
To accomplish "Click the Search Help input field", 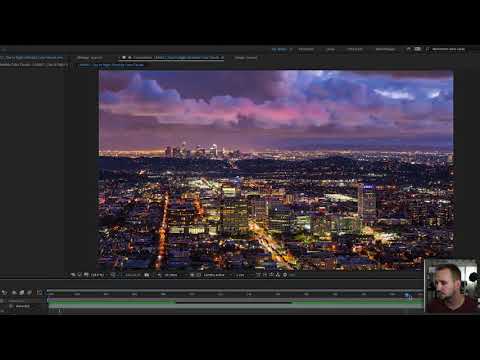I will click(448, 49).
